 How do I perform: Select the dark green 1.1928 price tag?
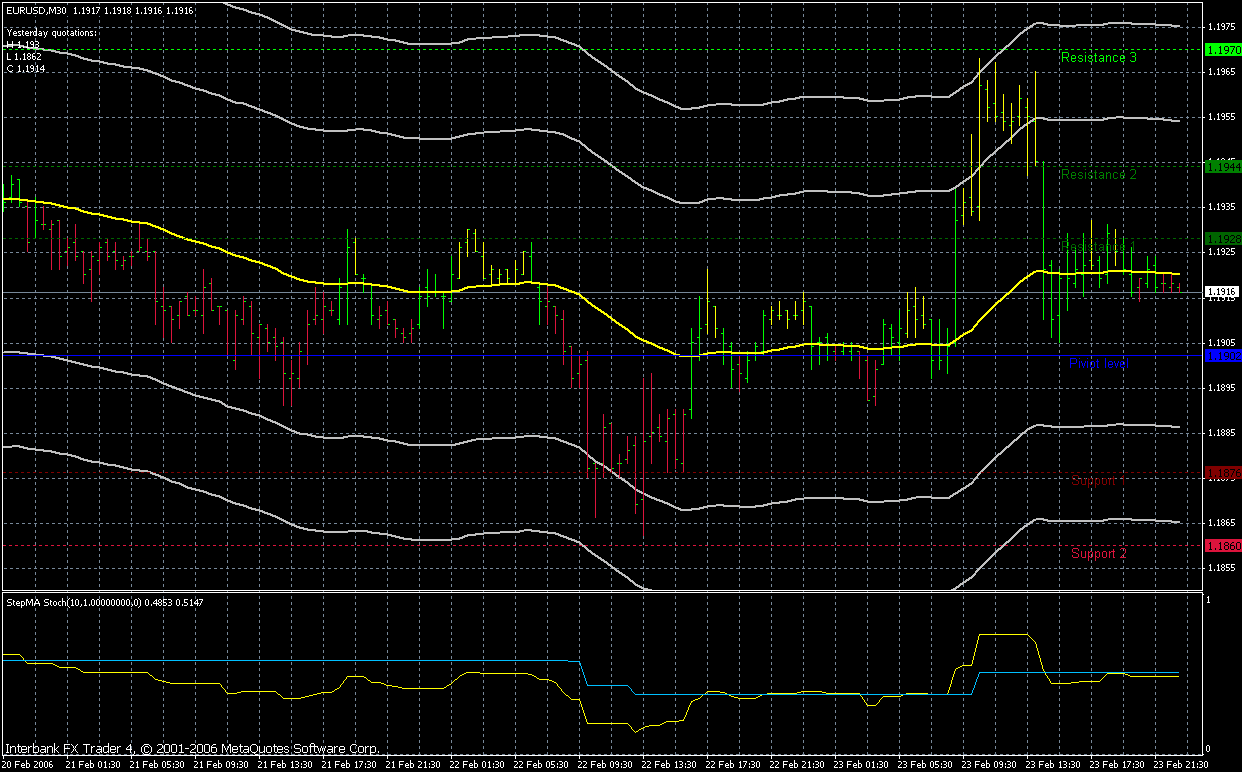coord(1223,239)
